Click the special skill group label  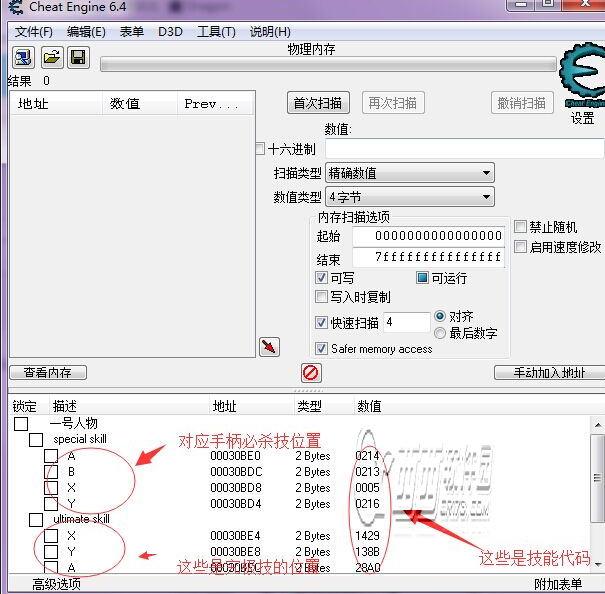tap(80, 439)
